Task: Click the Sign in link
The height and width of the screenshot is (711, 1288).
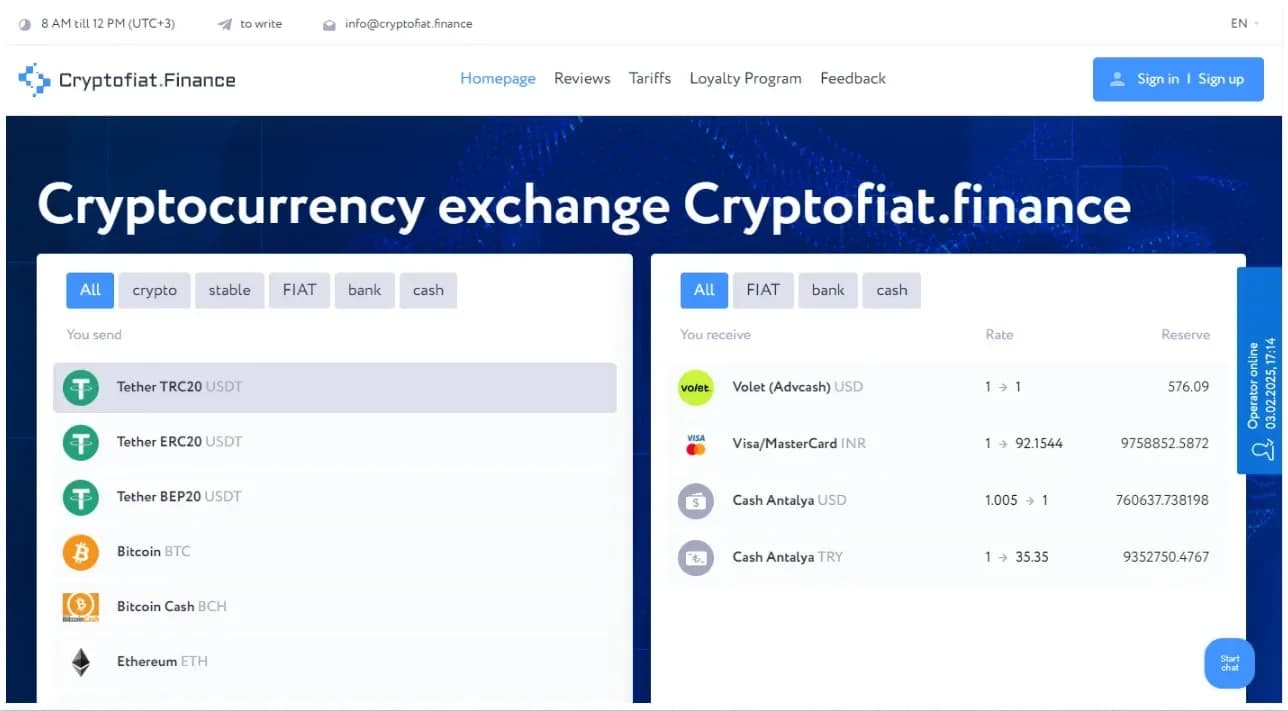Action: click(1158, 79)
